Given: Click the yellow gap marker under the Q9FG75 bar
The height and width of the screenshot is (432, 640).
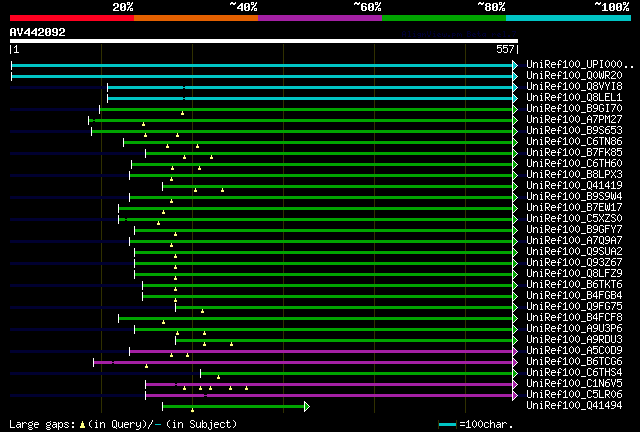Looking at the screenshot, I should click(x=202, y=311).
